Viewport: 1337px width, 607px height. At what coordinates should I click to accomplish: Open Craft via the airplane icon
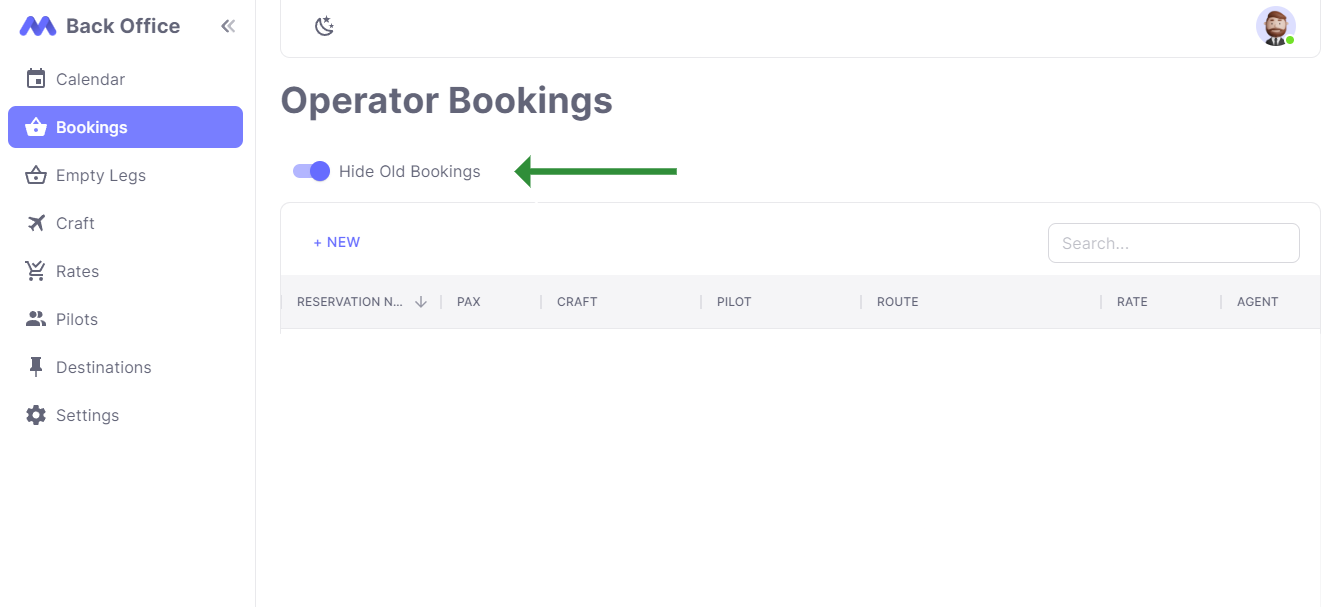tap(36, 223)
